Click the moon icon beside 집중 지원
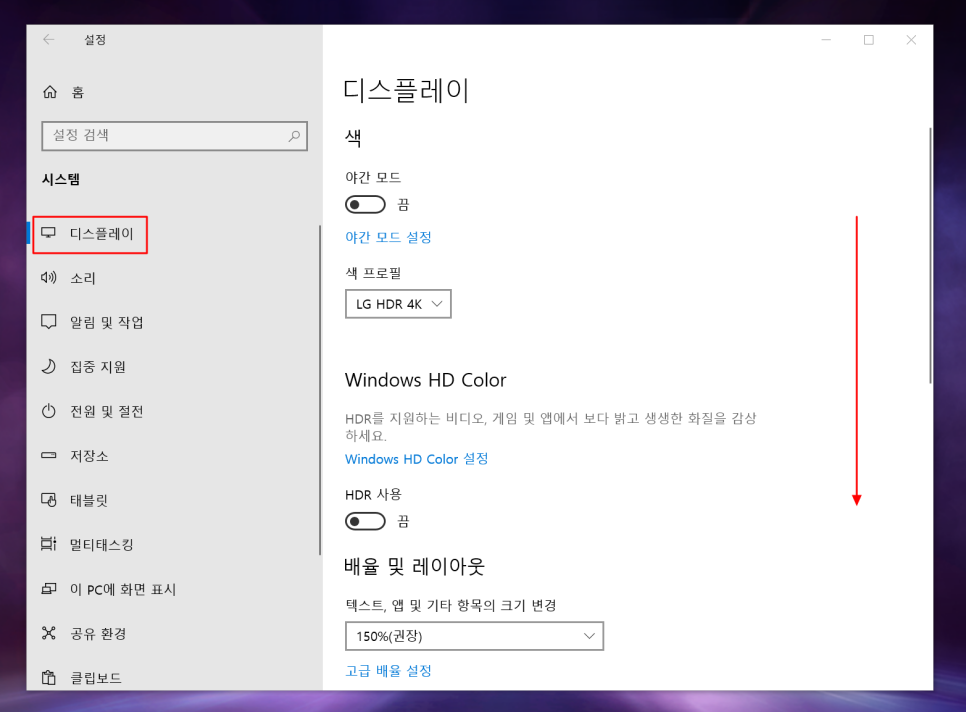966x712 pixels. pos(49,366)
